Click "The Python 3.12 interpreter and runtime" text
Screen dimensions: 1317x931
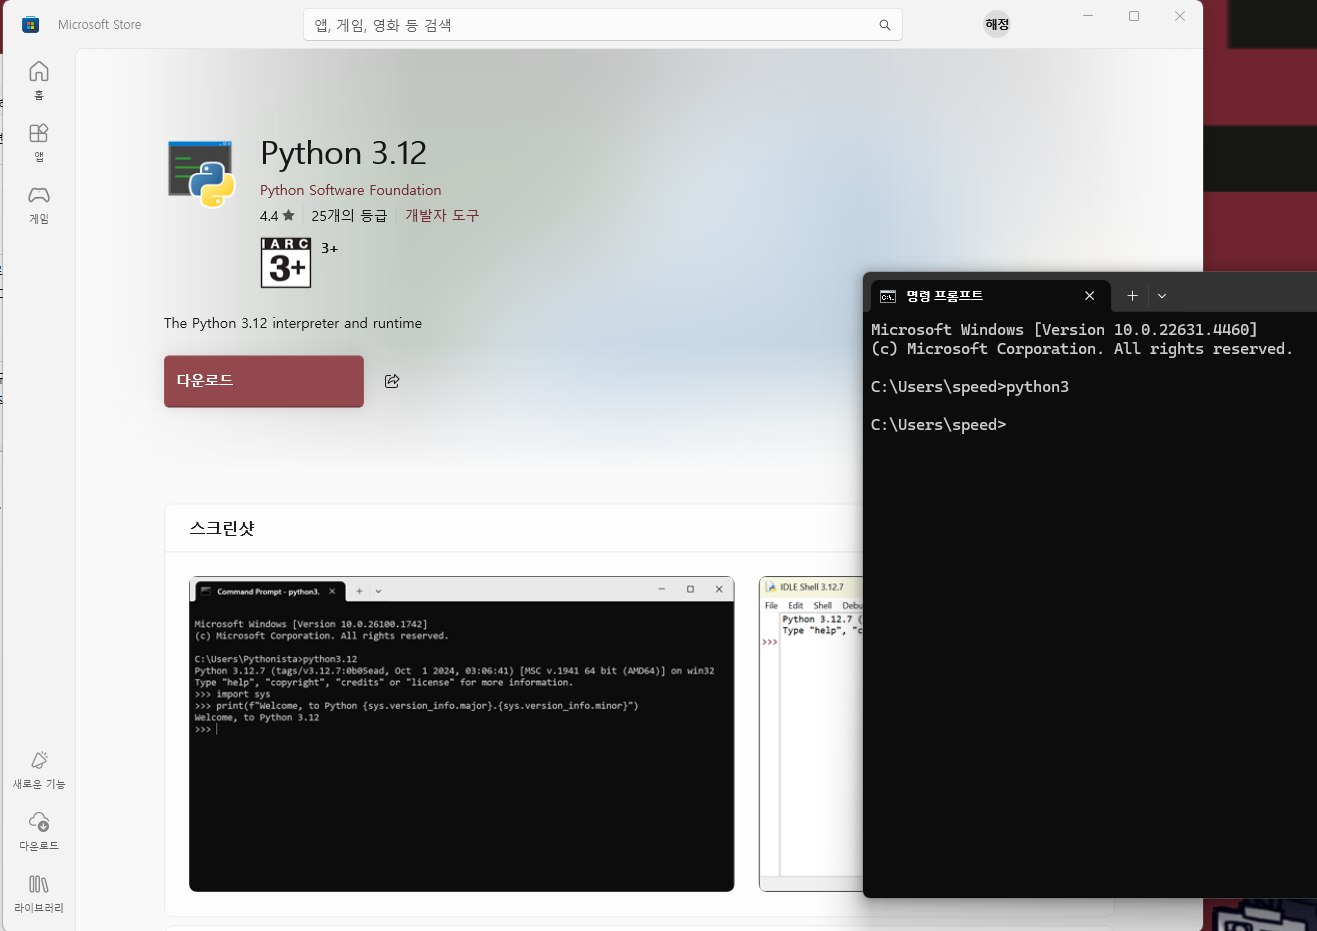pyautogui.click(x=293, y=323)
